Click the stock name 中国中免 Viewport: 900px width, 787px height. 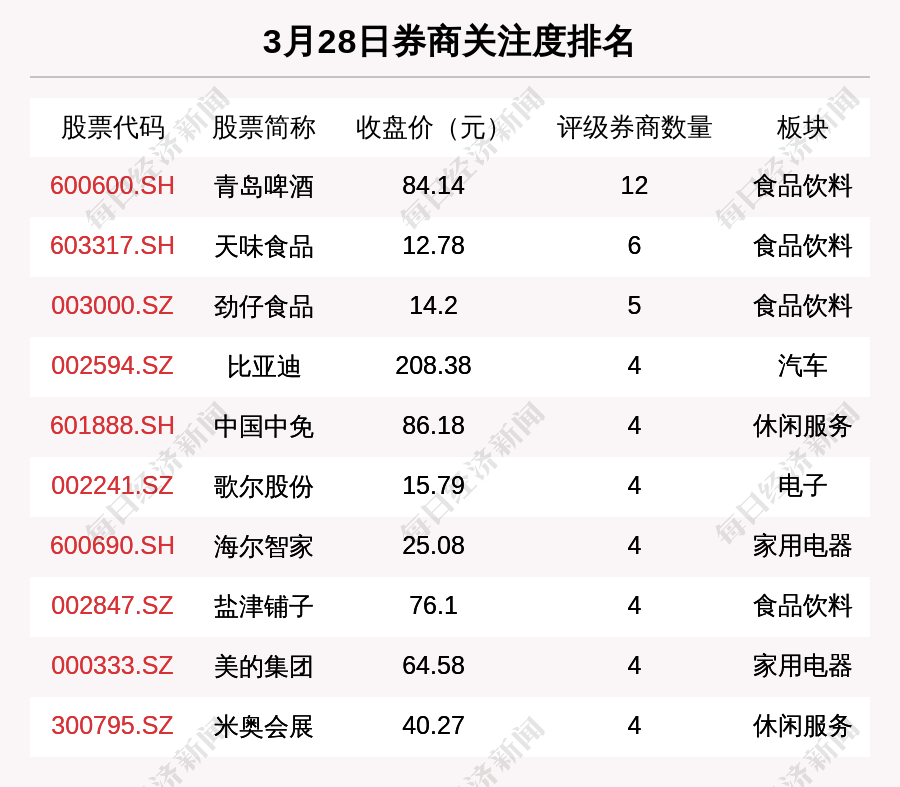pyautogui.click(x=264, y=427)
